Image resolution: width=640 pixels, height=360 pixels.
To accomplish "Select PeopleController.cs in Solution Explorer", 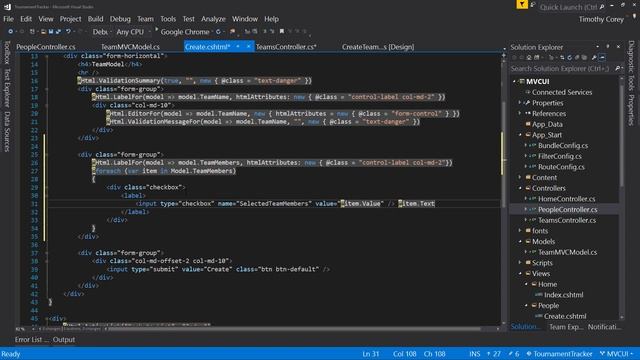I will [x=567, y=209].
